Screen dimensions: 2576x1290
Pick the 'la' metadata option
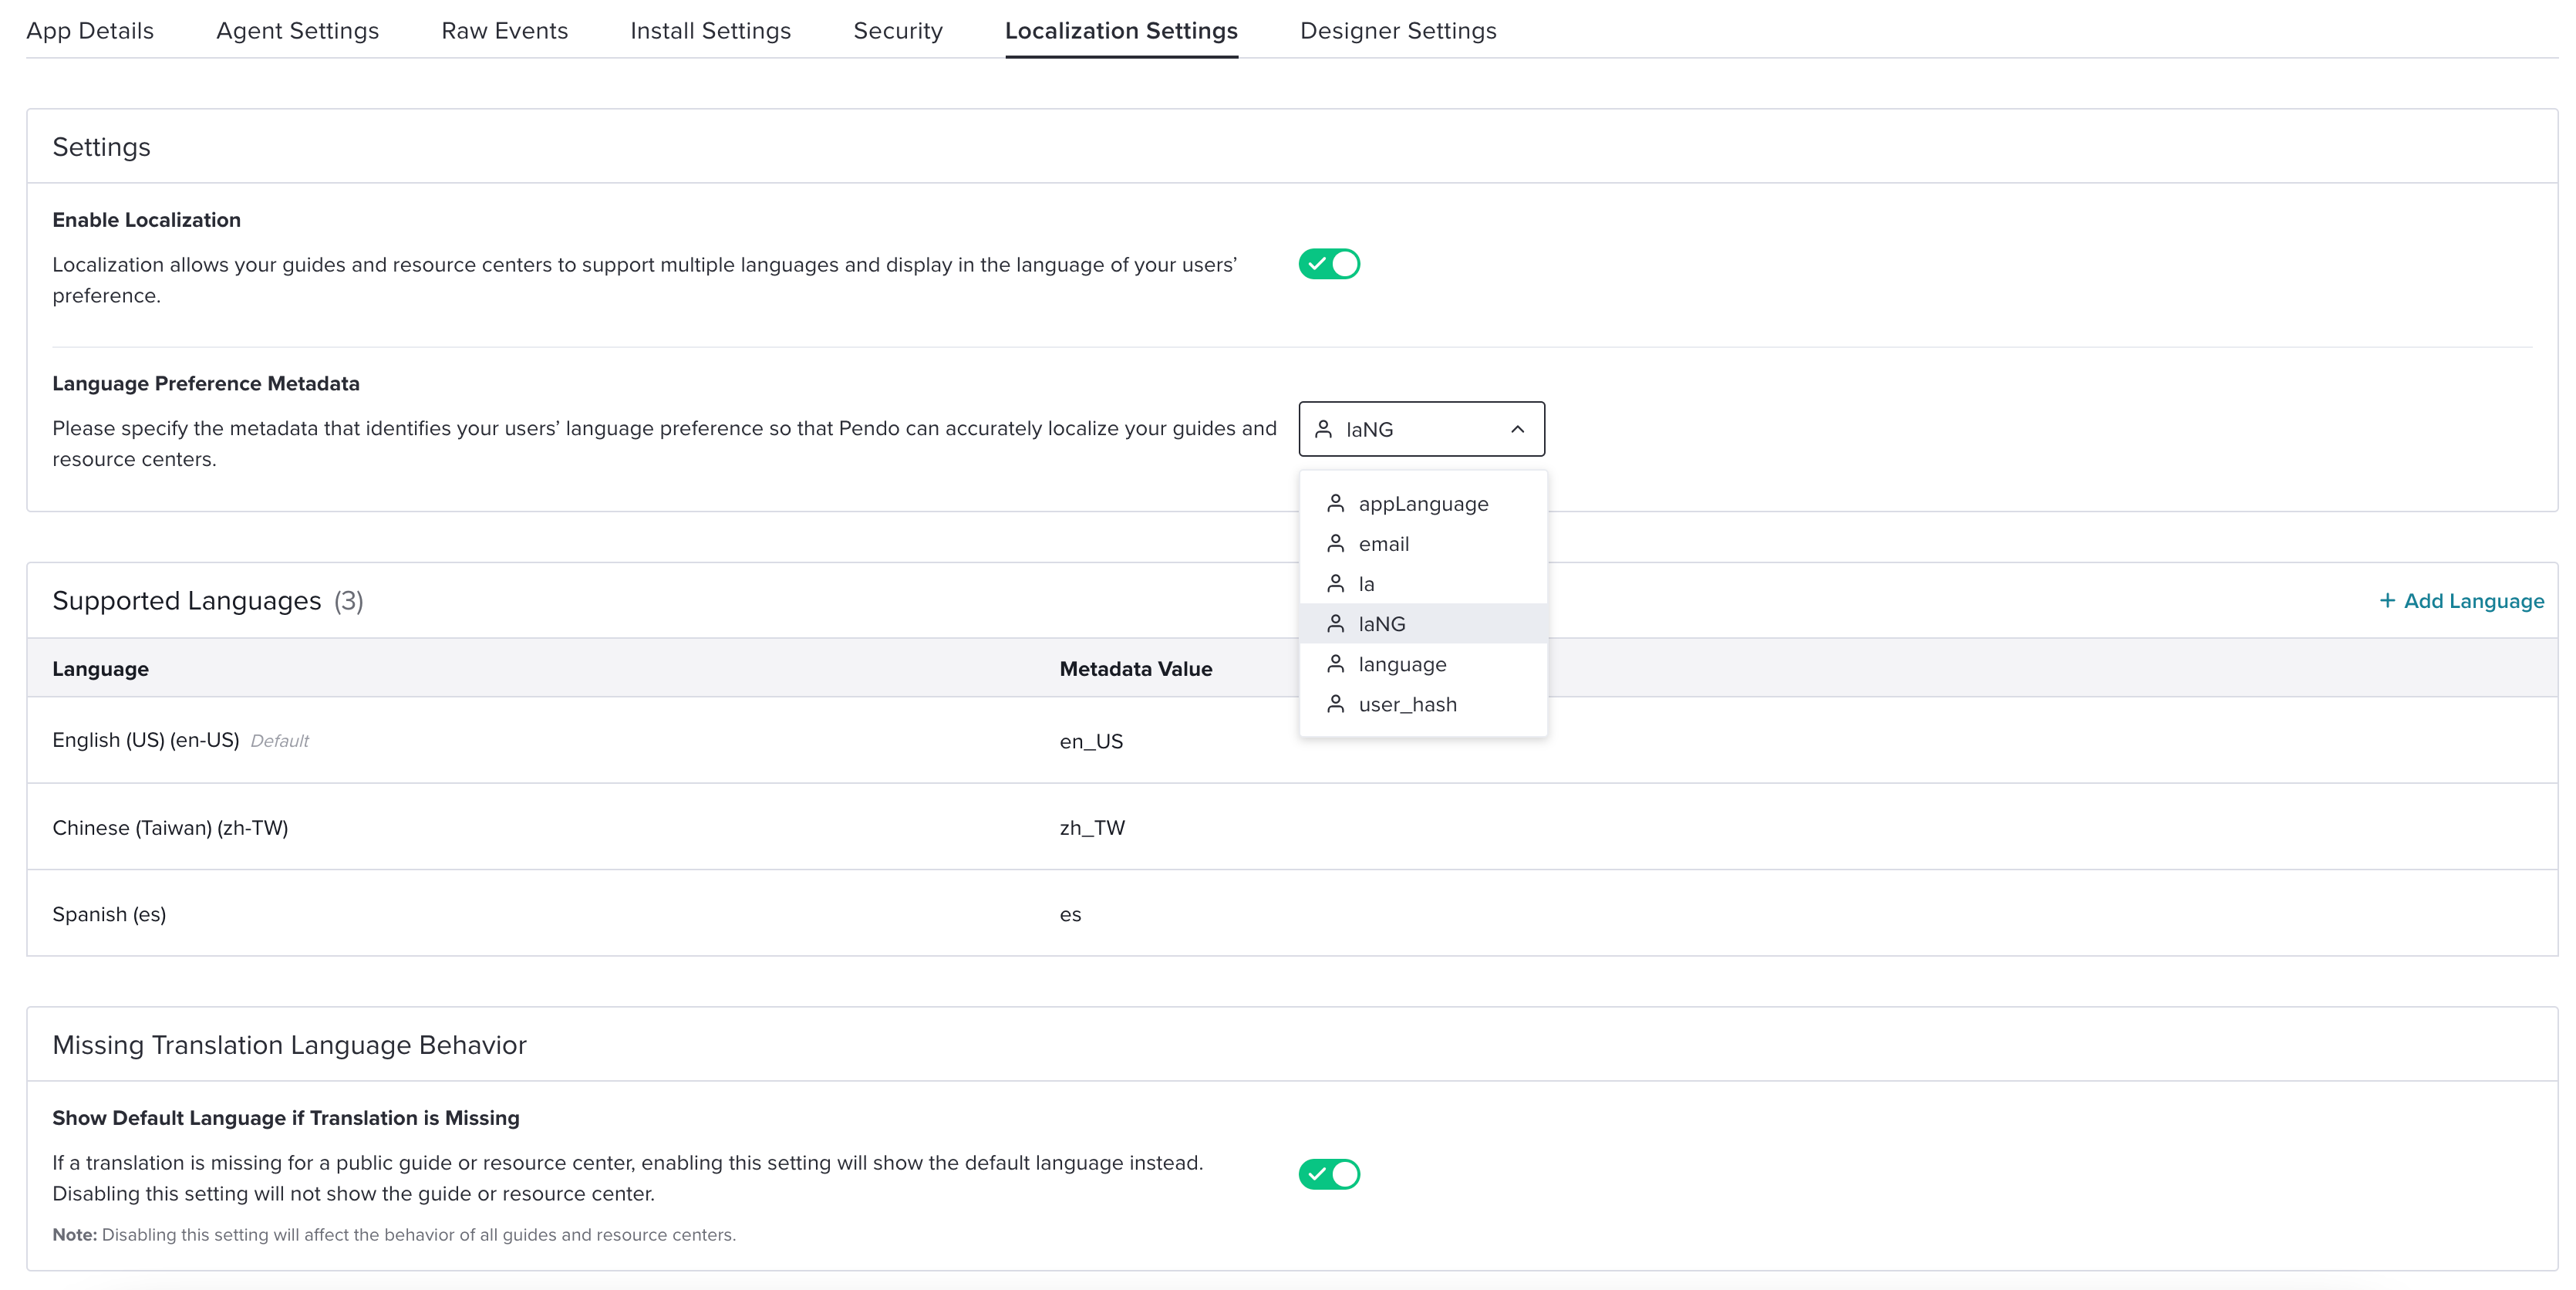pos(1423,584)
